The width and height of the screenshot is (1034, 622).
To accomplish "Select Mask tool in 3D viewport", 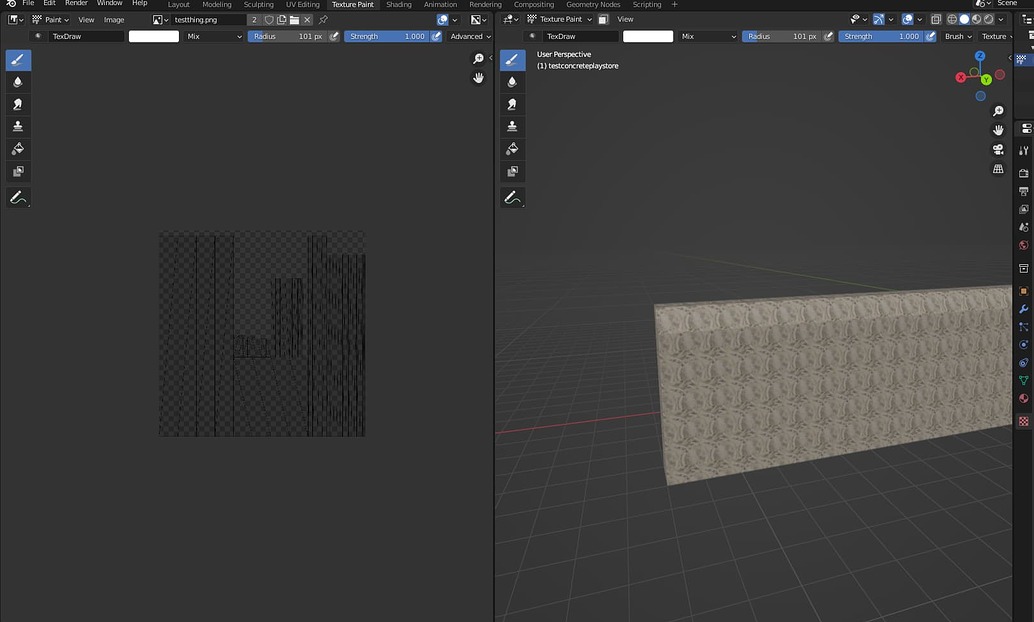I will [x=512, y=171].
